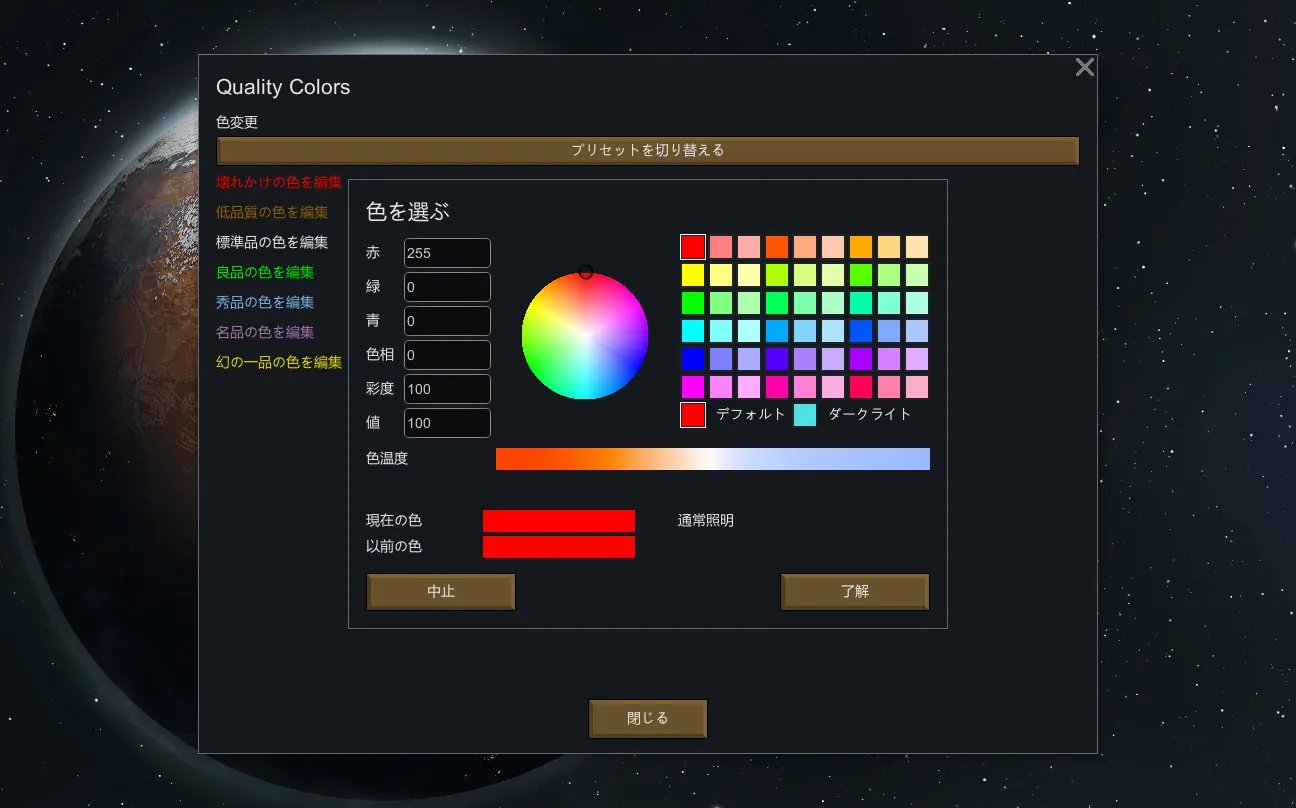
Task: Choose the cyan ダークライト swatch
Action: tap(805, 415)
